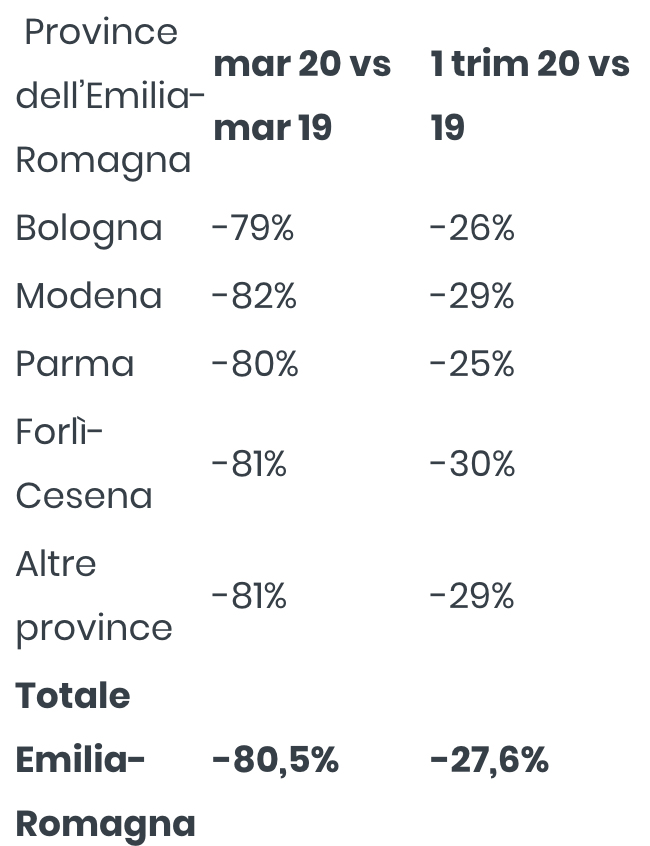This screenshot has width=650, height=846.
Task: Select the 'mar 20 vs mar 19' column header
Action: pyautogui.click(x=302, y=96)
